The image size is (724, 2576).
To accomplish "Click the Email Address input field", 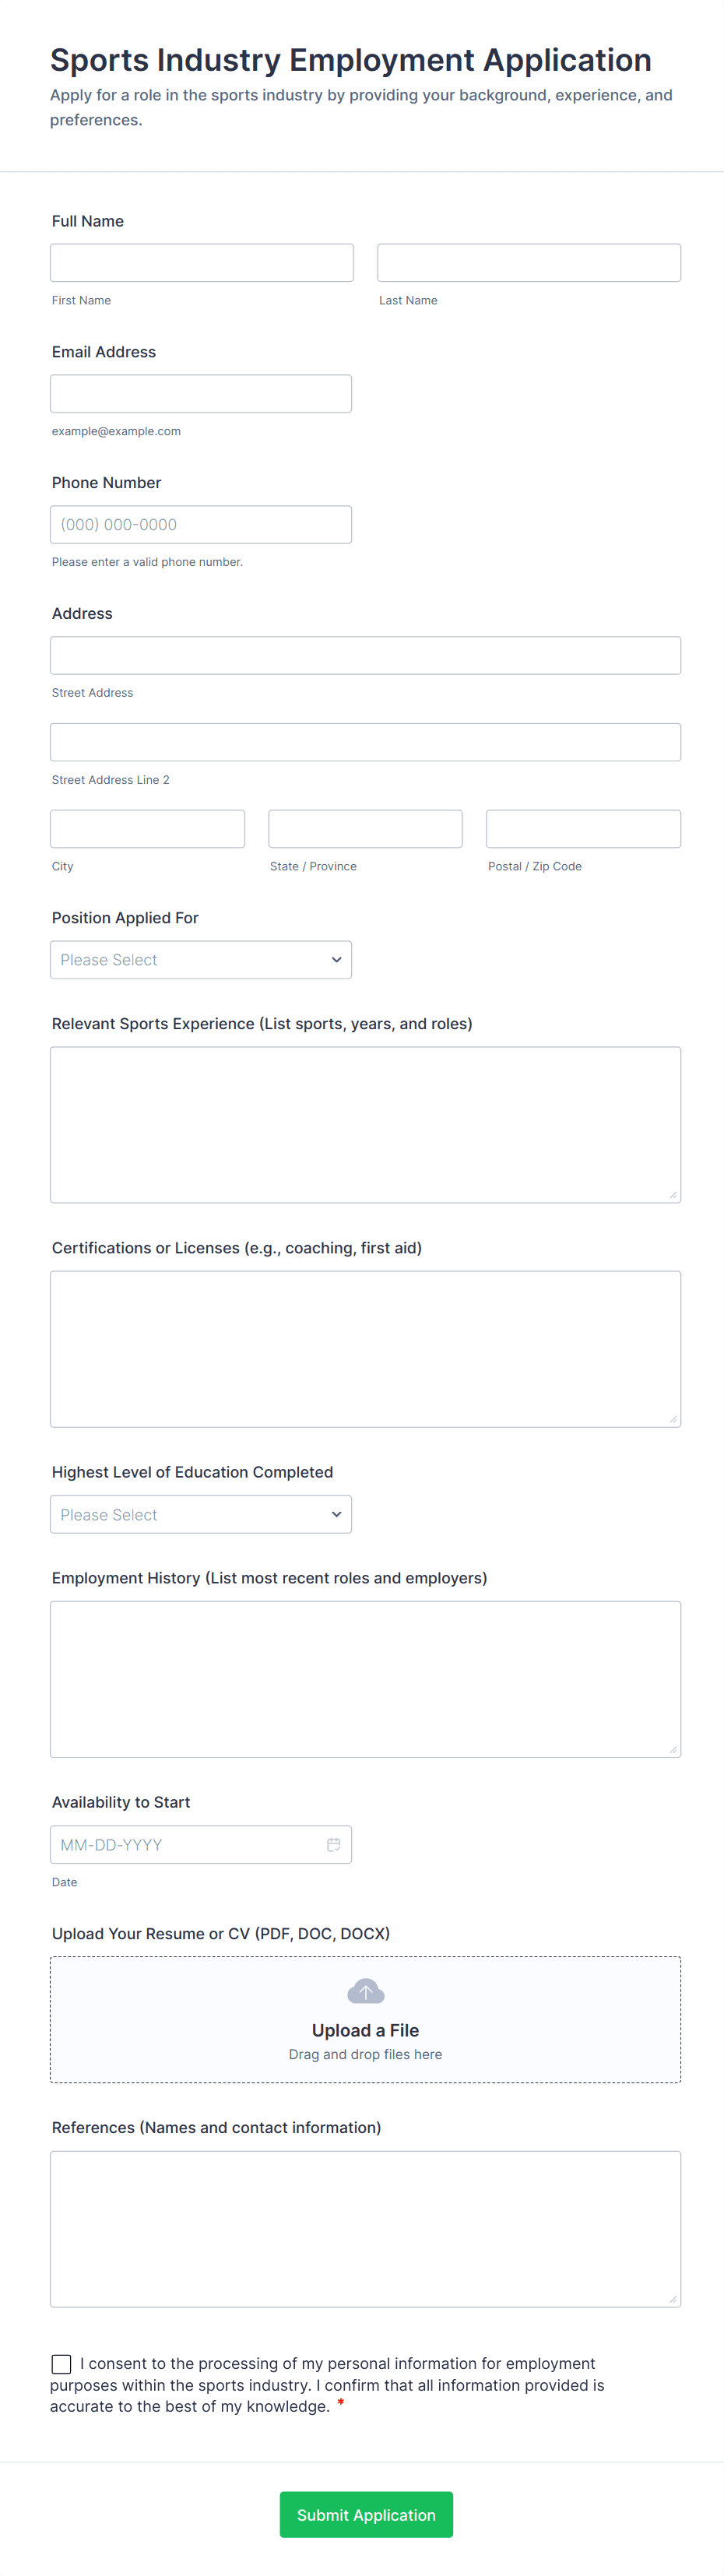I will (x=200, y=393).
